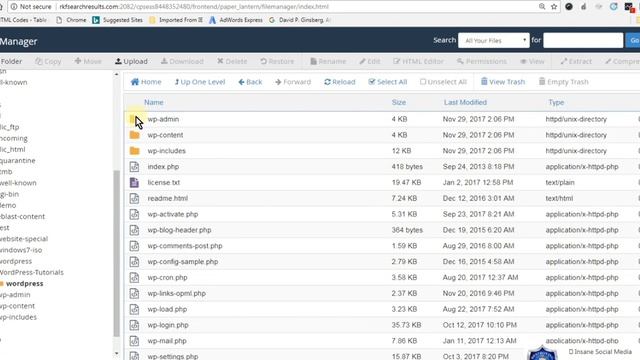Click the Back navigation button
Screen dimensions: 640x360
[x=250, y=82]
